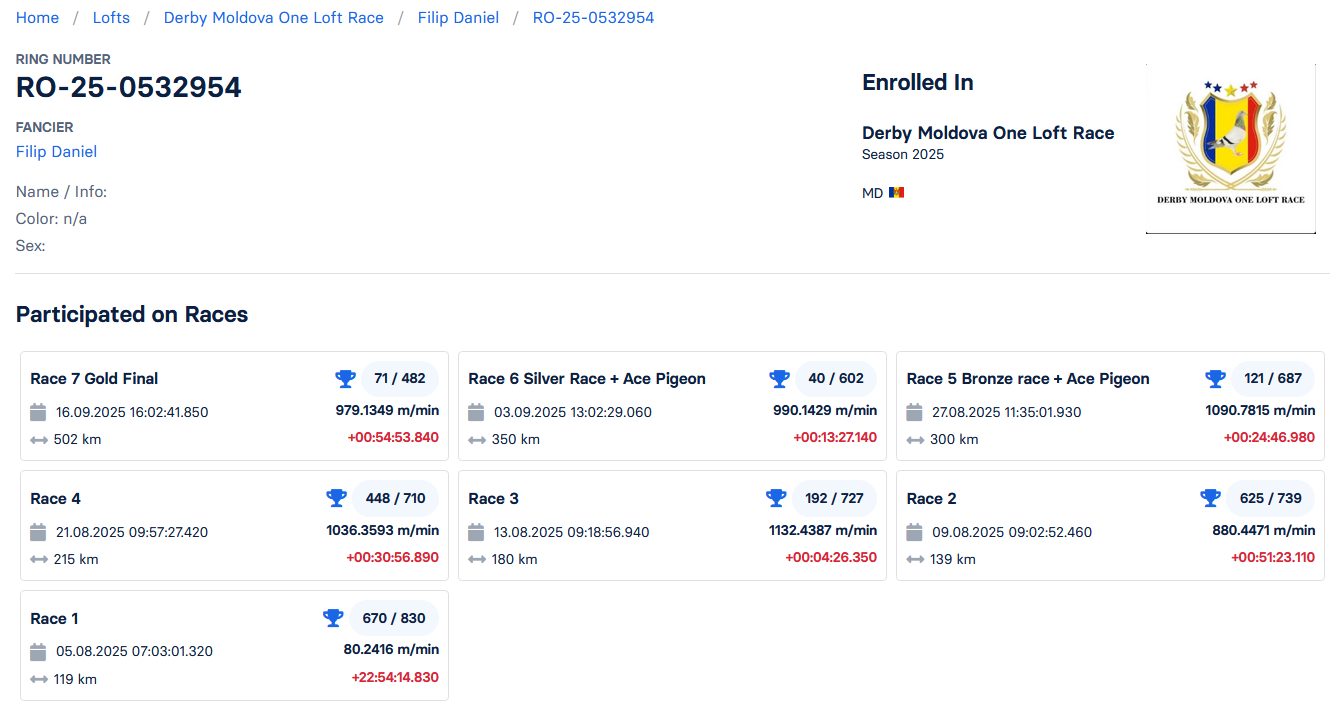Click the distance arrows icon beside 502 km
Viewport: 1340px width, 716px height.
click(39, 440)
